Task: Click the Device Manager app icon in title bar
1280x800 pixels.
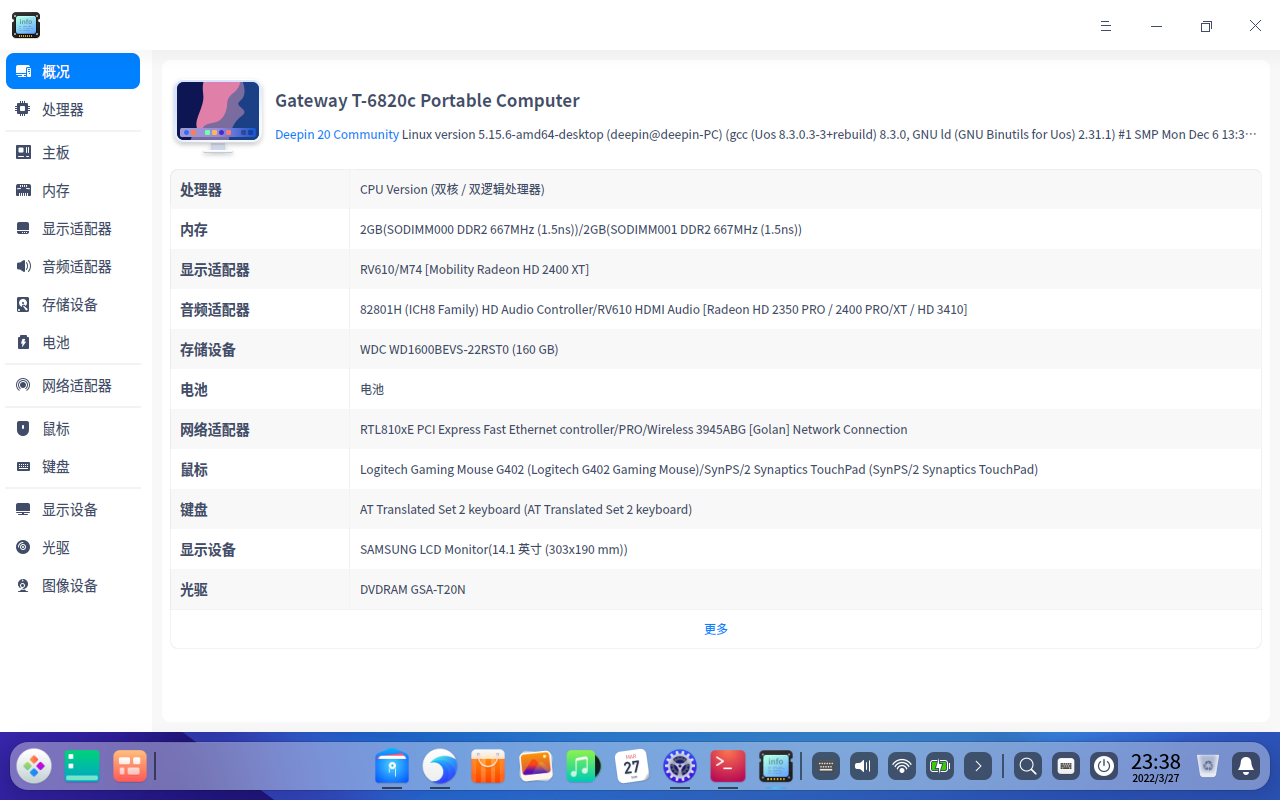Action: click(26, 26)
